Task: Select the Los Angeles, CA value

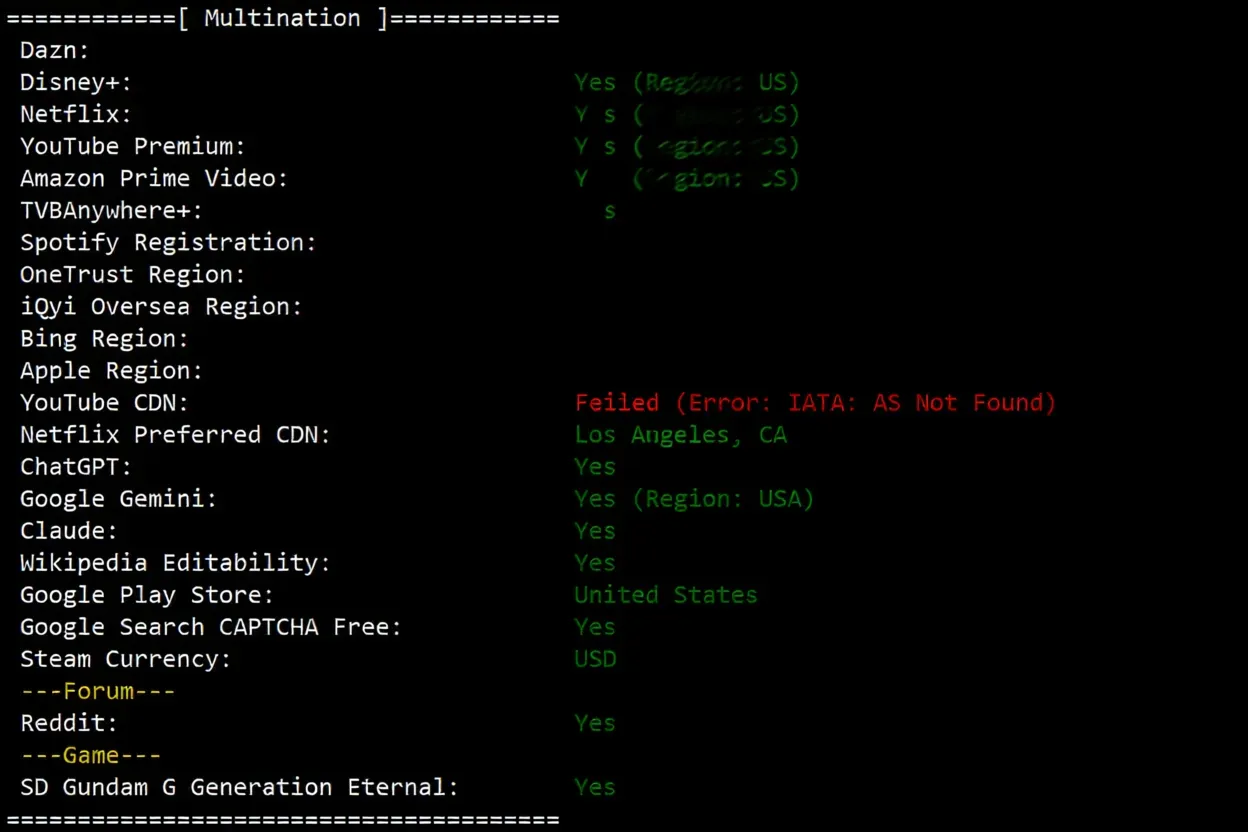Action: pos(680,434)
